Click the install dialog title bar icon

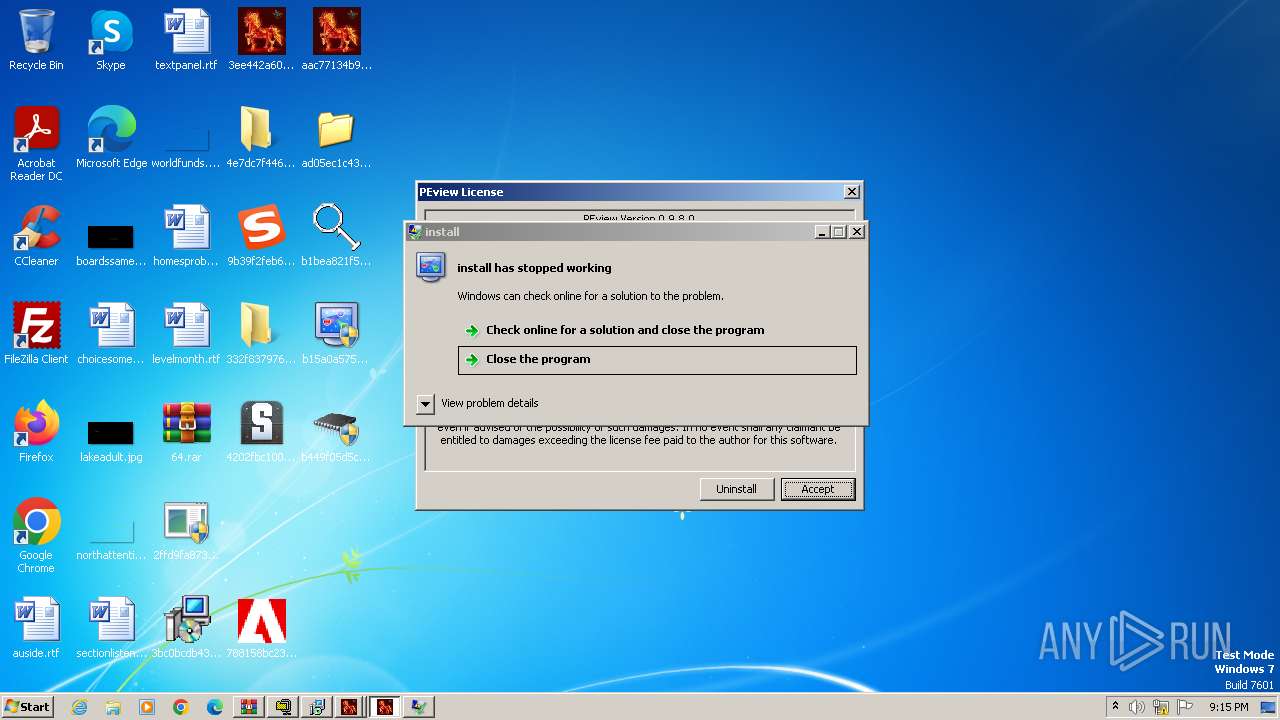(415, 231)
